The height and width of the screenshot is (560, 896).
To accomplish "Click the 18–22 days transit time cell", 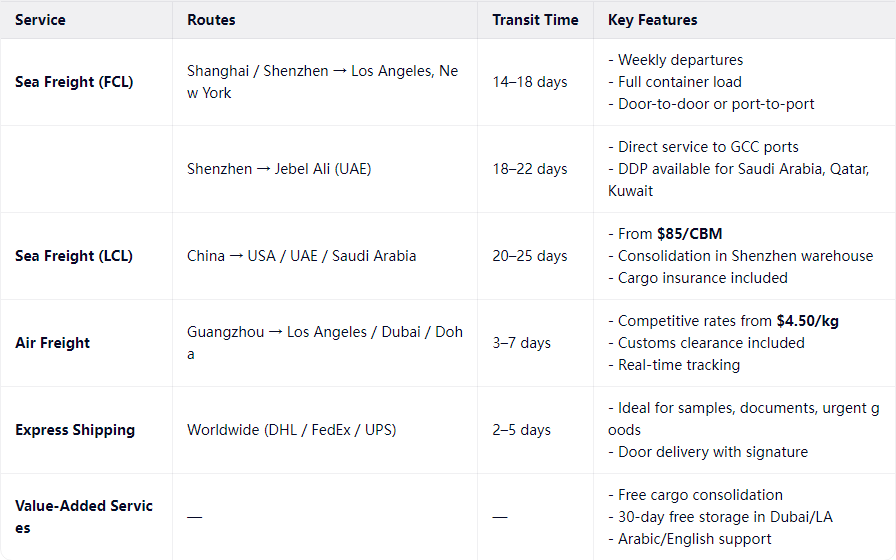I will [x=530, y=169].
